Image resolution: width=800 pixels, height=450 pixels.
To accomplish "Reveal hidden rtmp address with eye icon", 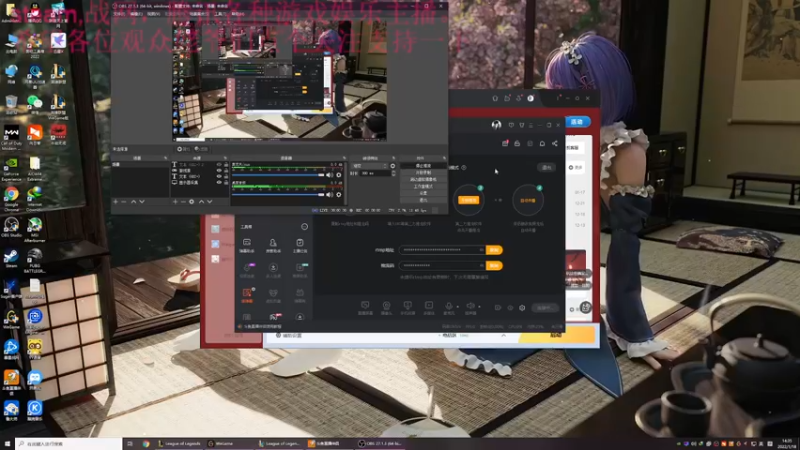I will [x=481, y=250].
